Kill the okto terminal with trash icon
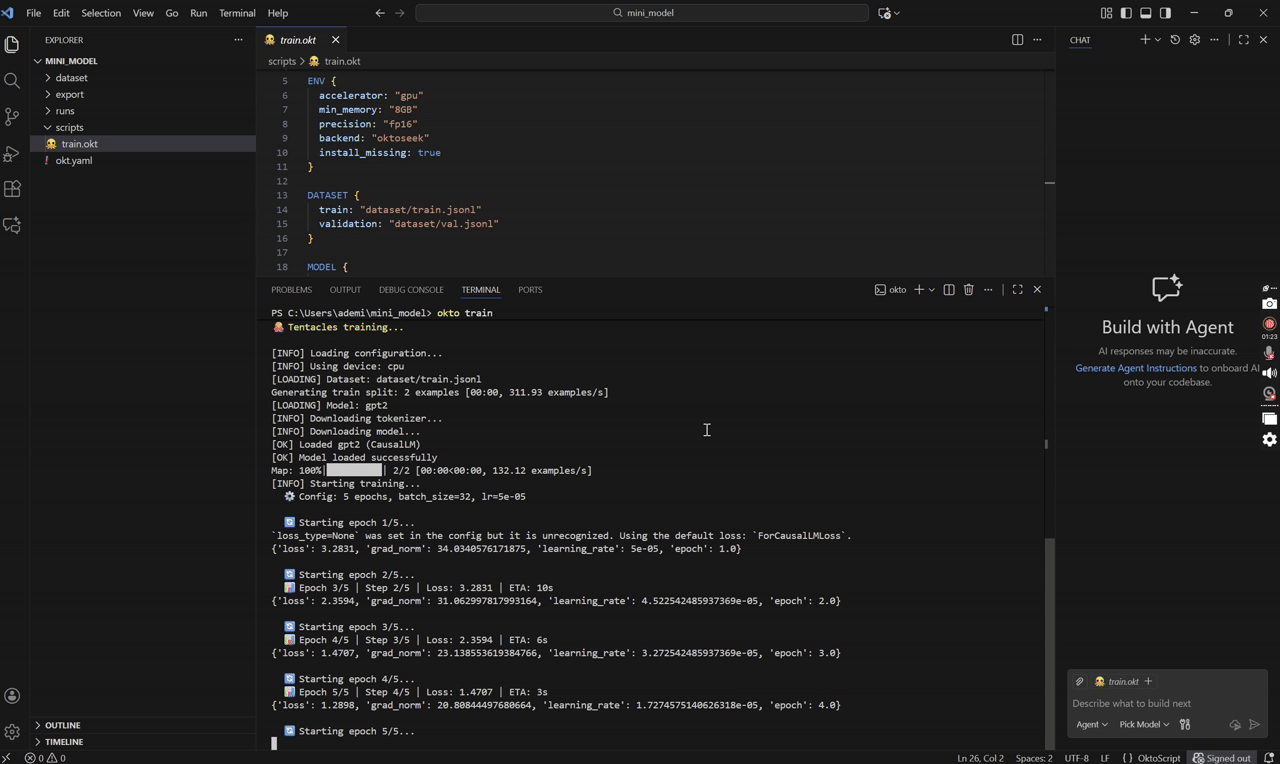Viewport: 1280px width, 764px height. (968, 290)
